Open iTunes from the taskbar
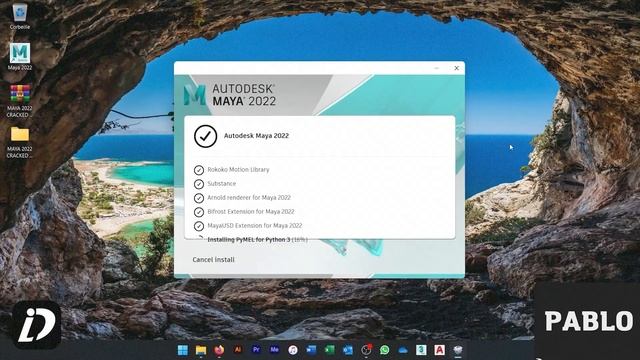The width and height of the screenshot is (640, 360). [x=293, y=350]
